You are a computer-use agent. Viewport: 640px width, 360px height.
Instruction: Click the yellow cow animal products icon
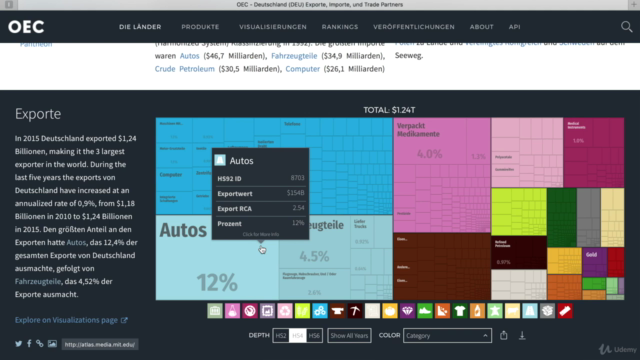click(x=513, y=311)
